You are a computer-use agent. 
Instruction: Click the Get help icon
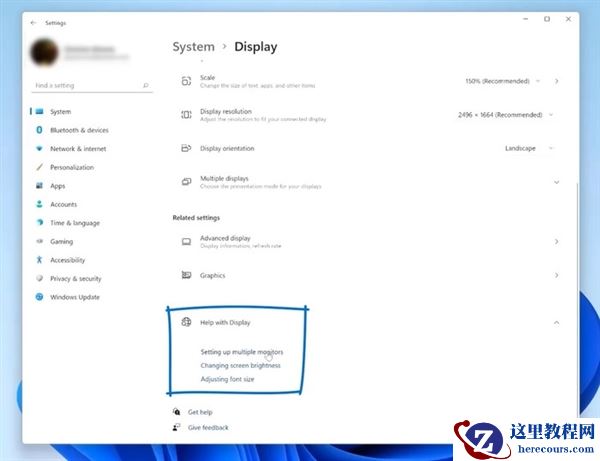click(176, 412)
